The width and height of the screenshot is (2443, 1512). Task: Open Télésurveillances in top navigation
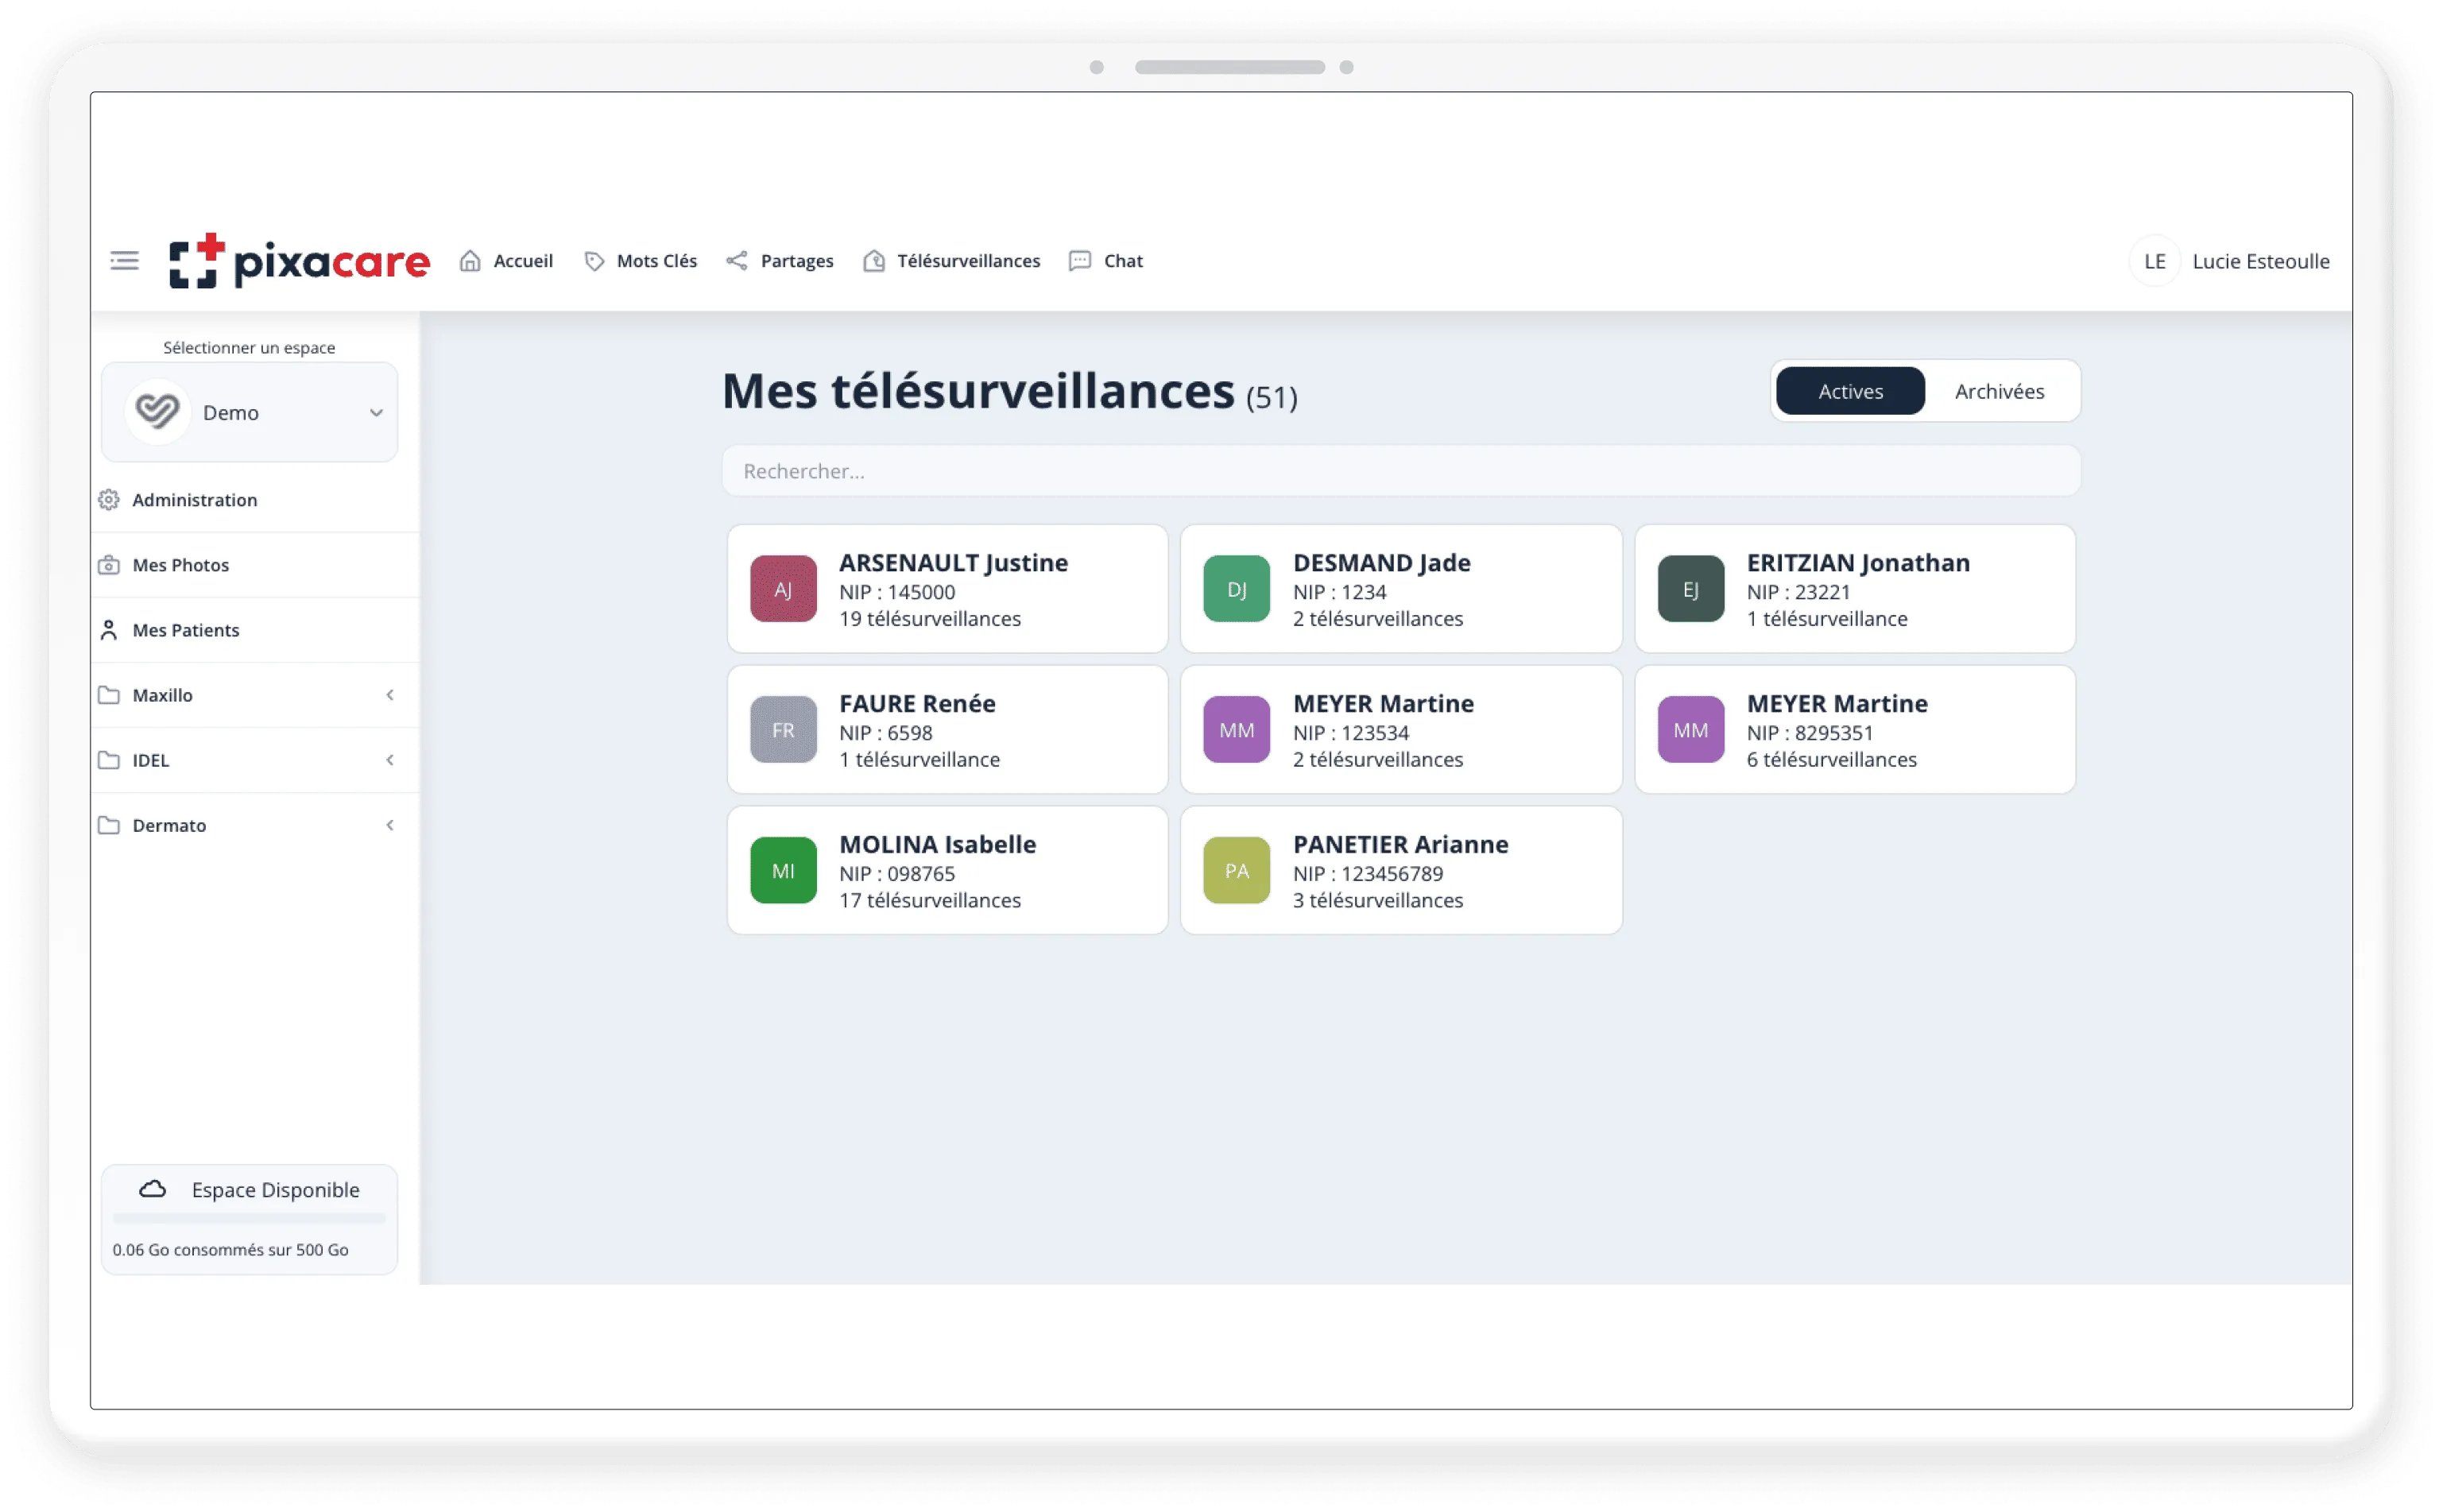(x=968, y=261)
